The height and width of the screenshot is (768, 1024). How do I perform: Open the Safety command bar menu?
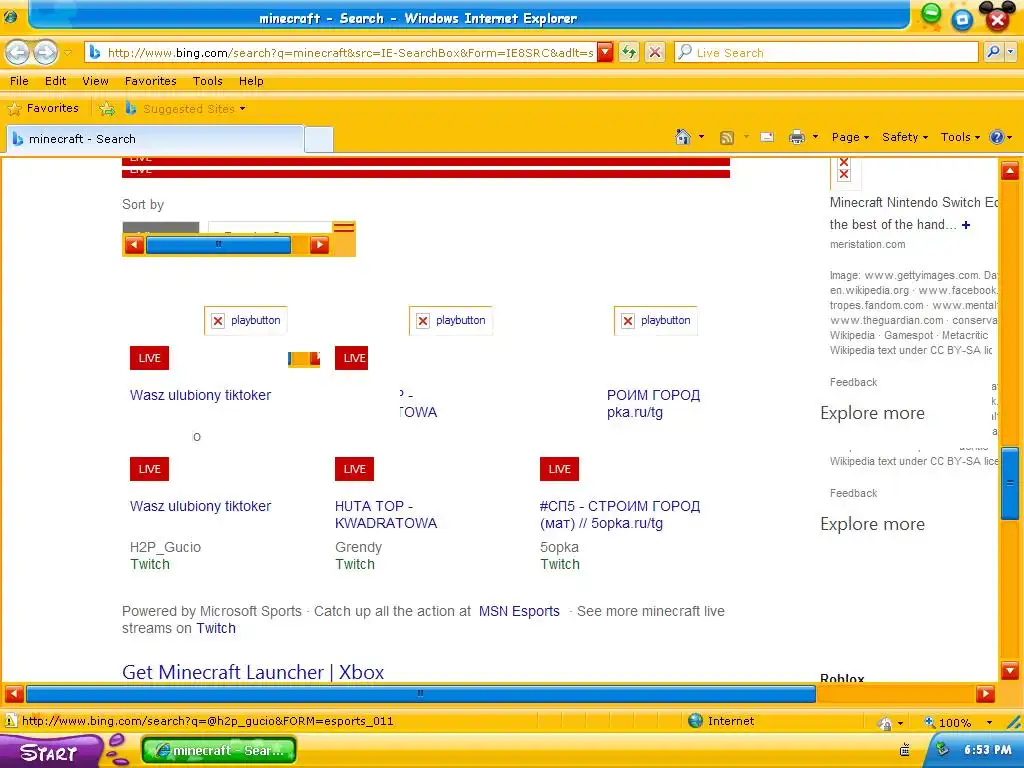click(x=904, y=137)
